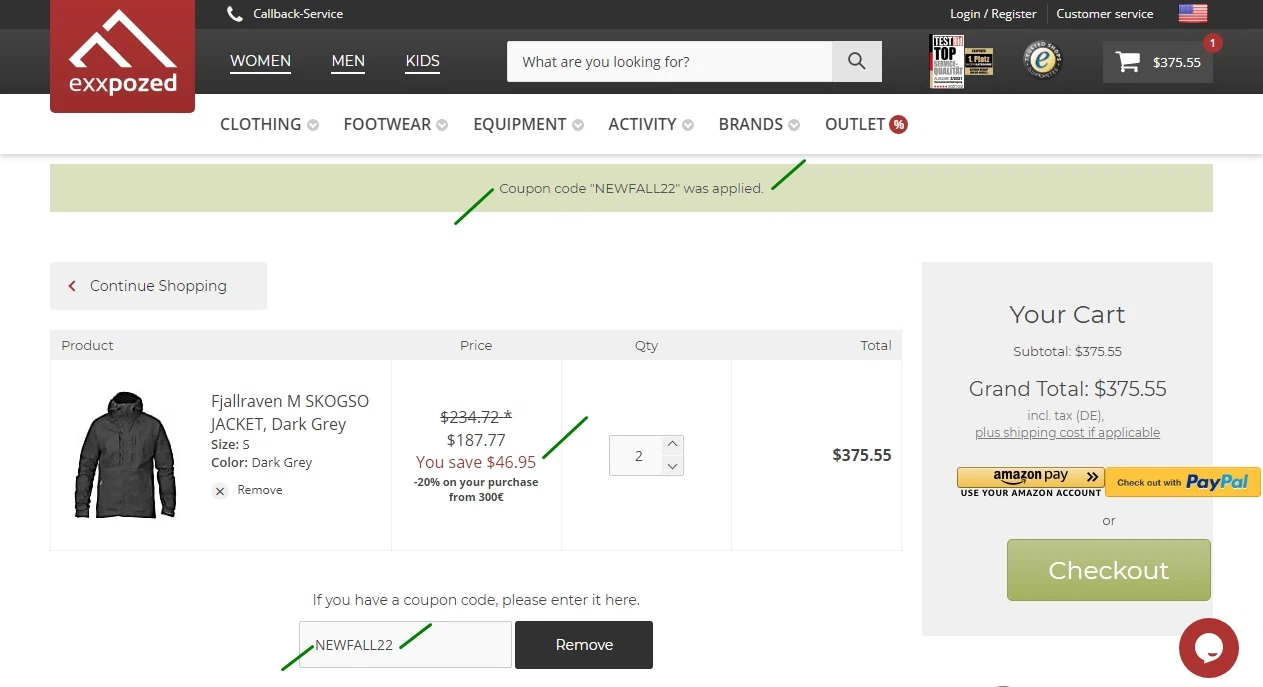Click the $187.77 discounted price
The image size is (1263, 687).
click(476, 440)
